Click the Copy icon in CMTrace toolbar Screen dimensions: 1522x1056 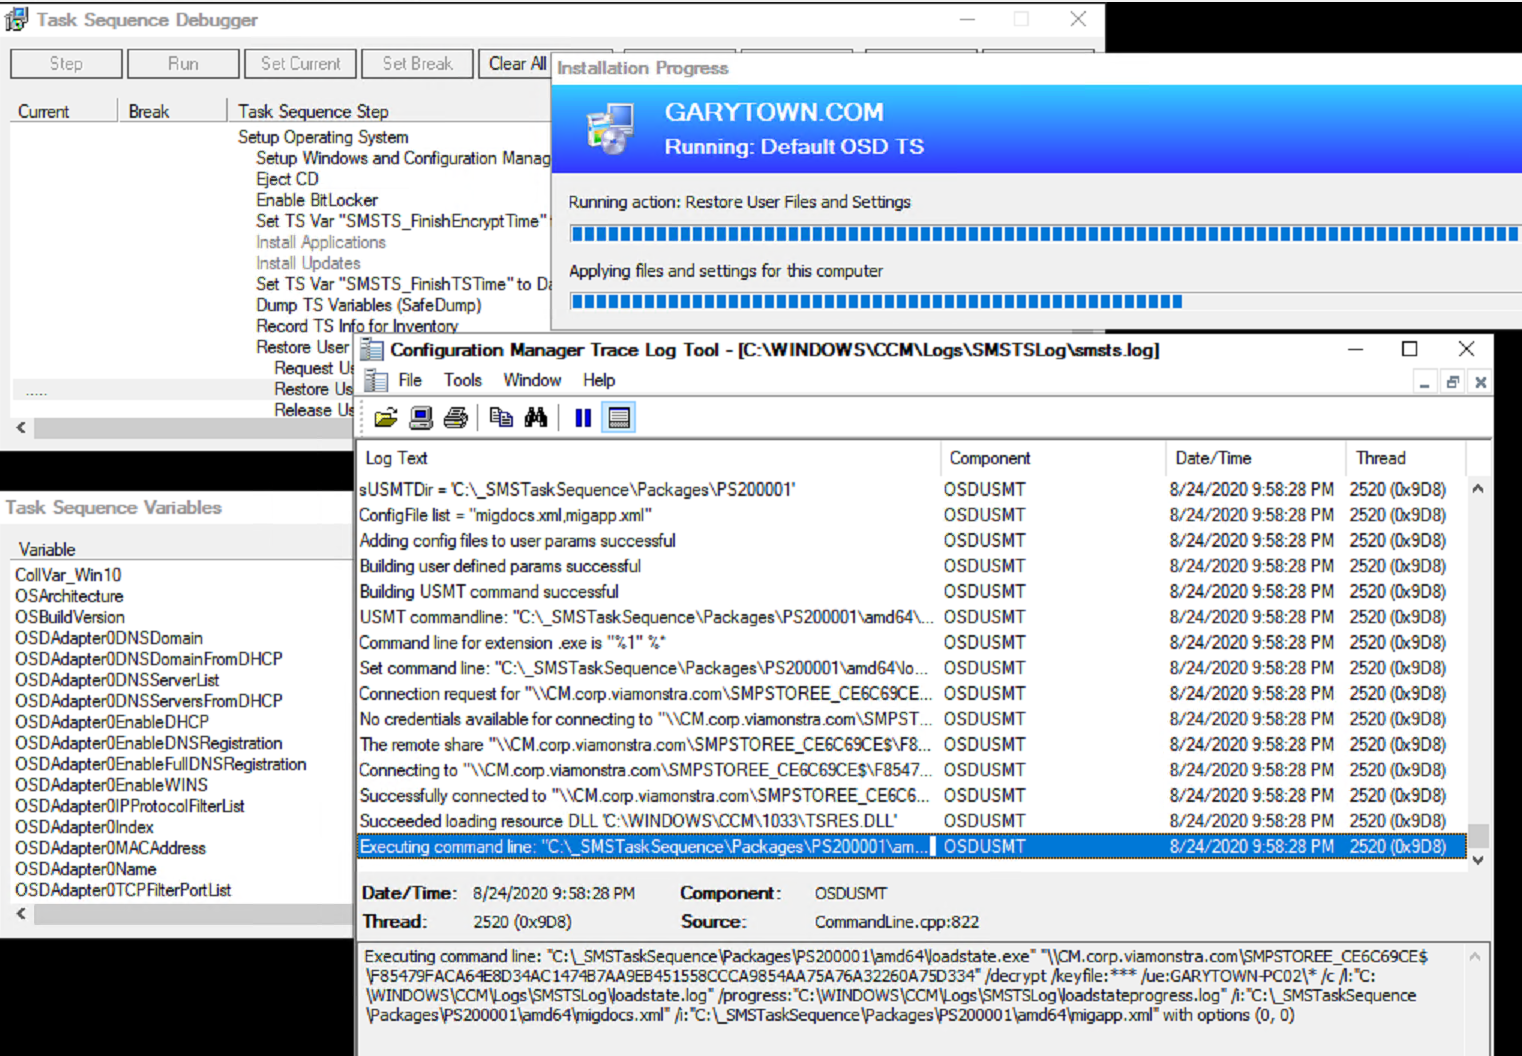pyautogui.click(x=501, y=418)
